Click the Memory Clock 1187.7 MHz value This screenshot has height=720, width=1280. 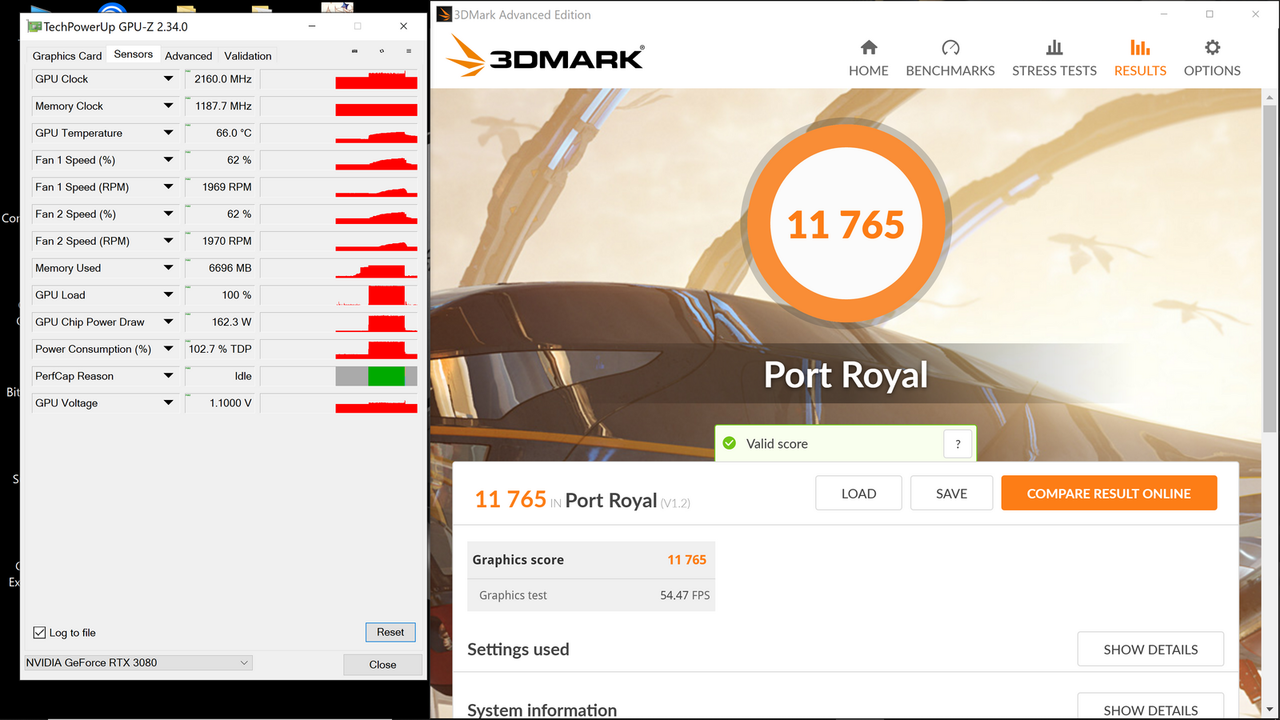click(x=221, y=106)
